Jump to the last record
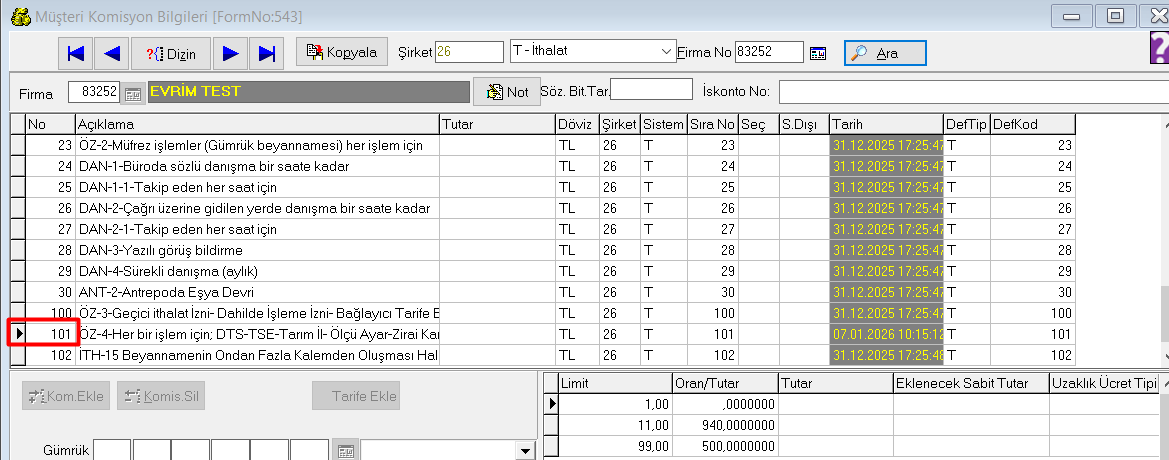 pos(267,53)
